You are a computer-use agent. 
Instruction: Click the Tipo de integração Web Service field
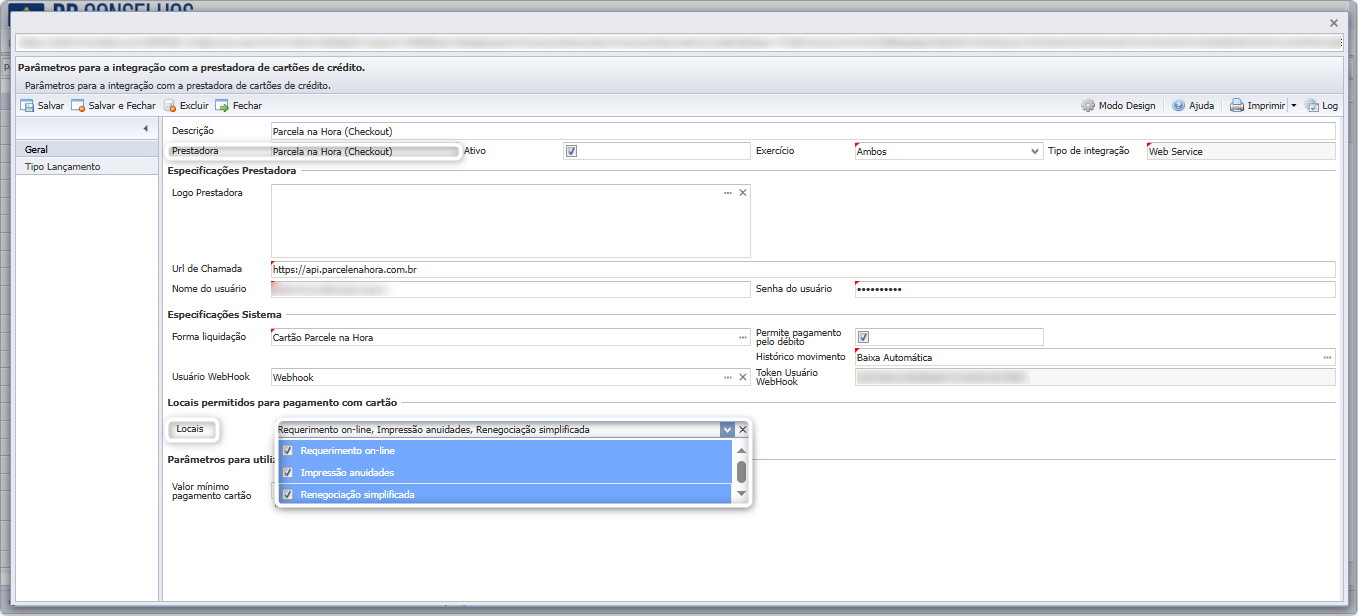pos(1241,151)
